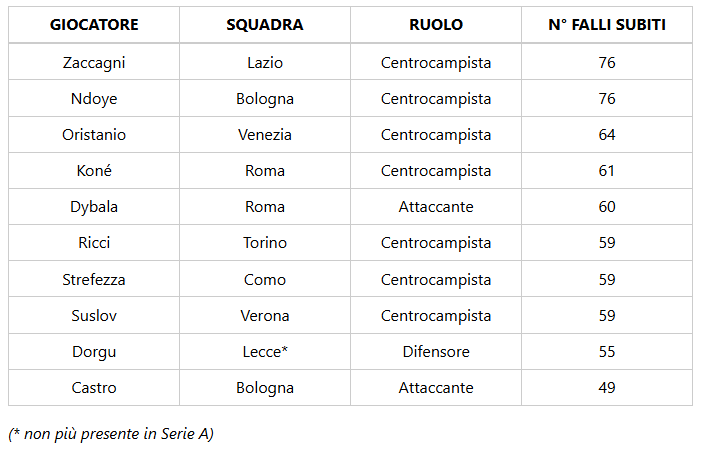Select the value 64 in Oristanio's row
The width and height of the screenshot is (704, 452).
607,135
